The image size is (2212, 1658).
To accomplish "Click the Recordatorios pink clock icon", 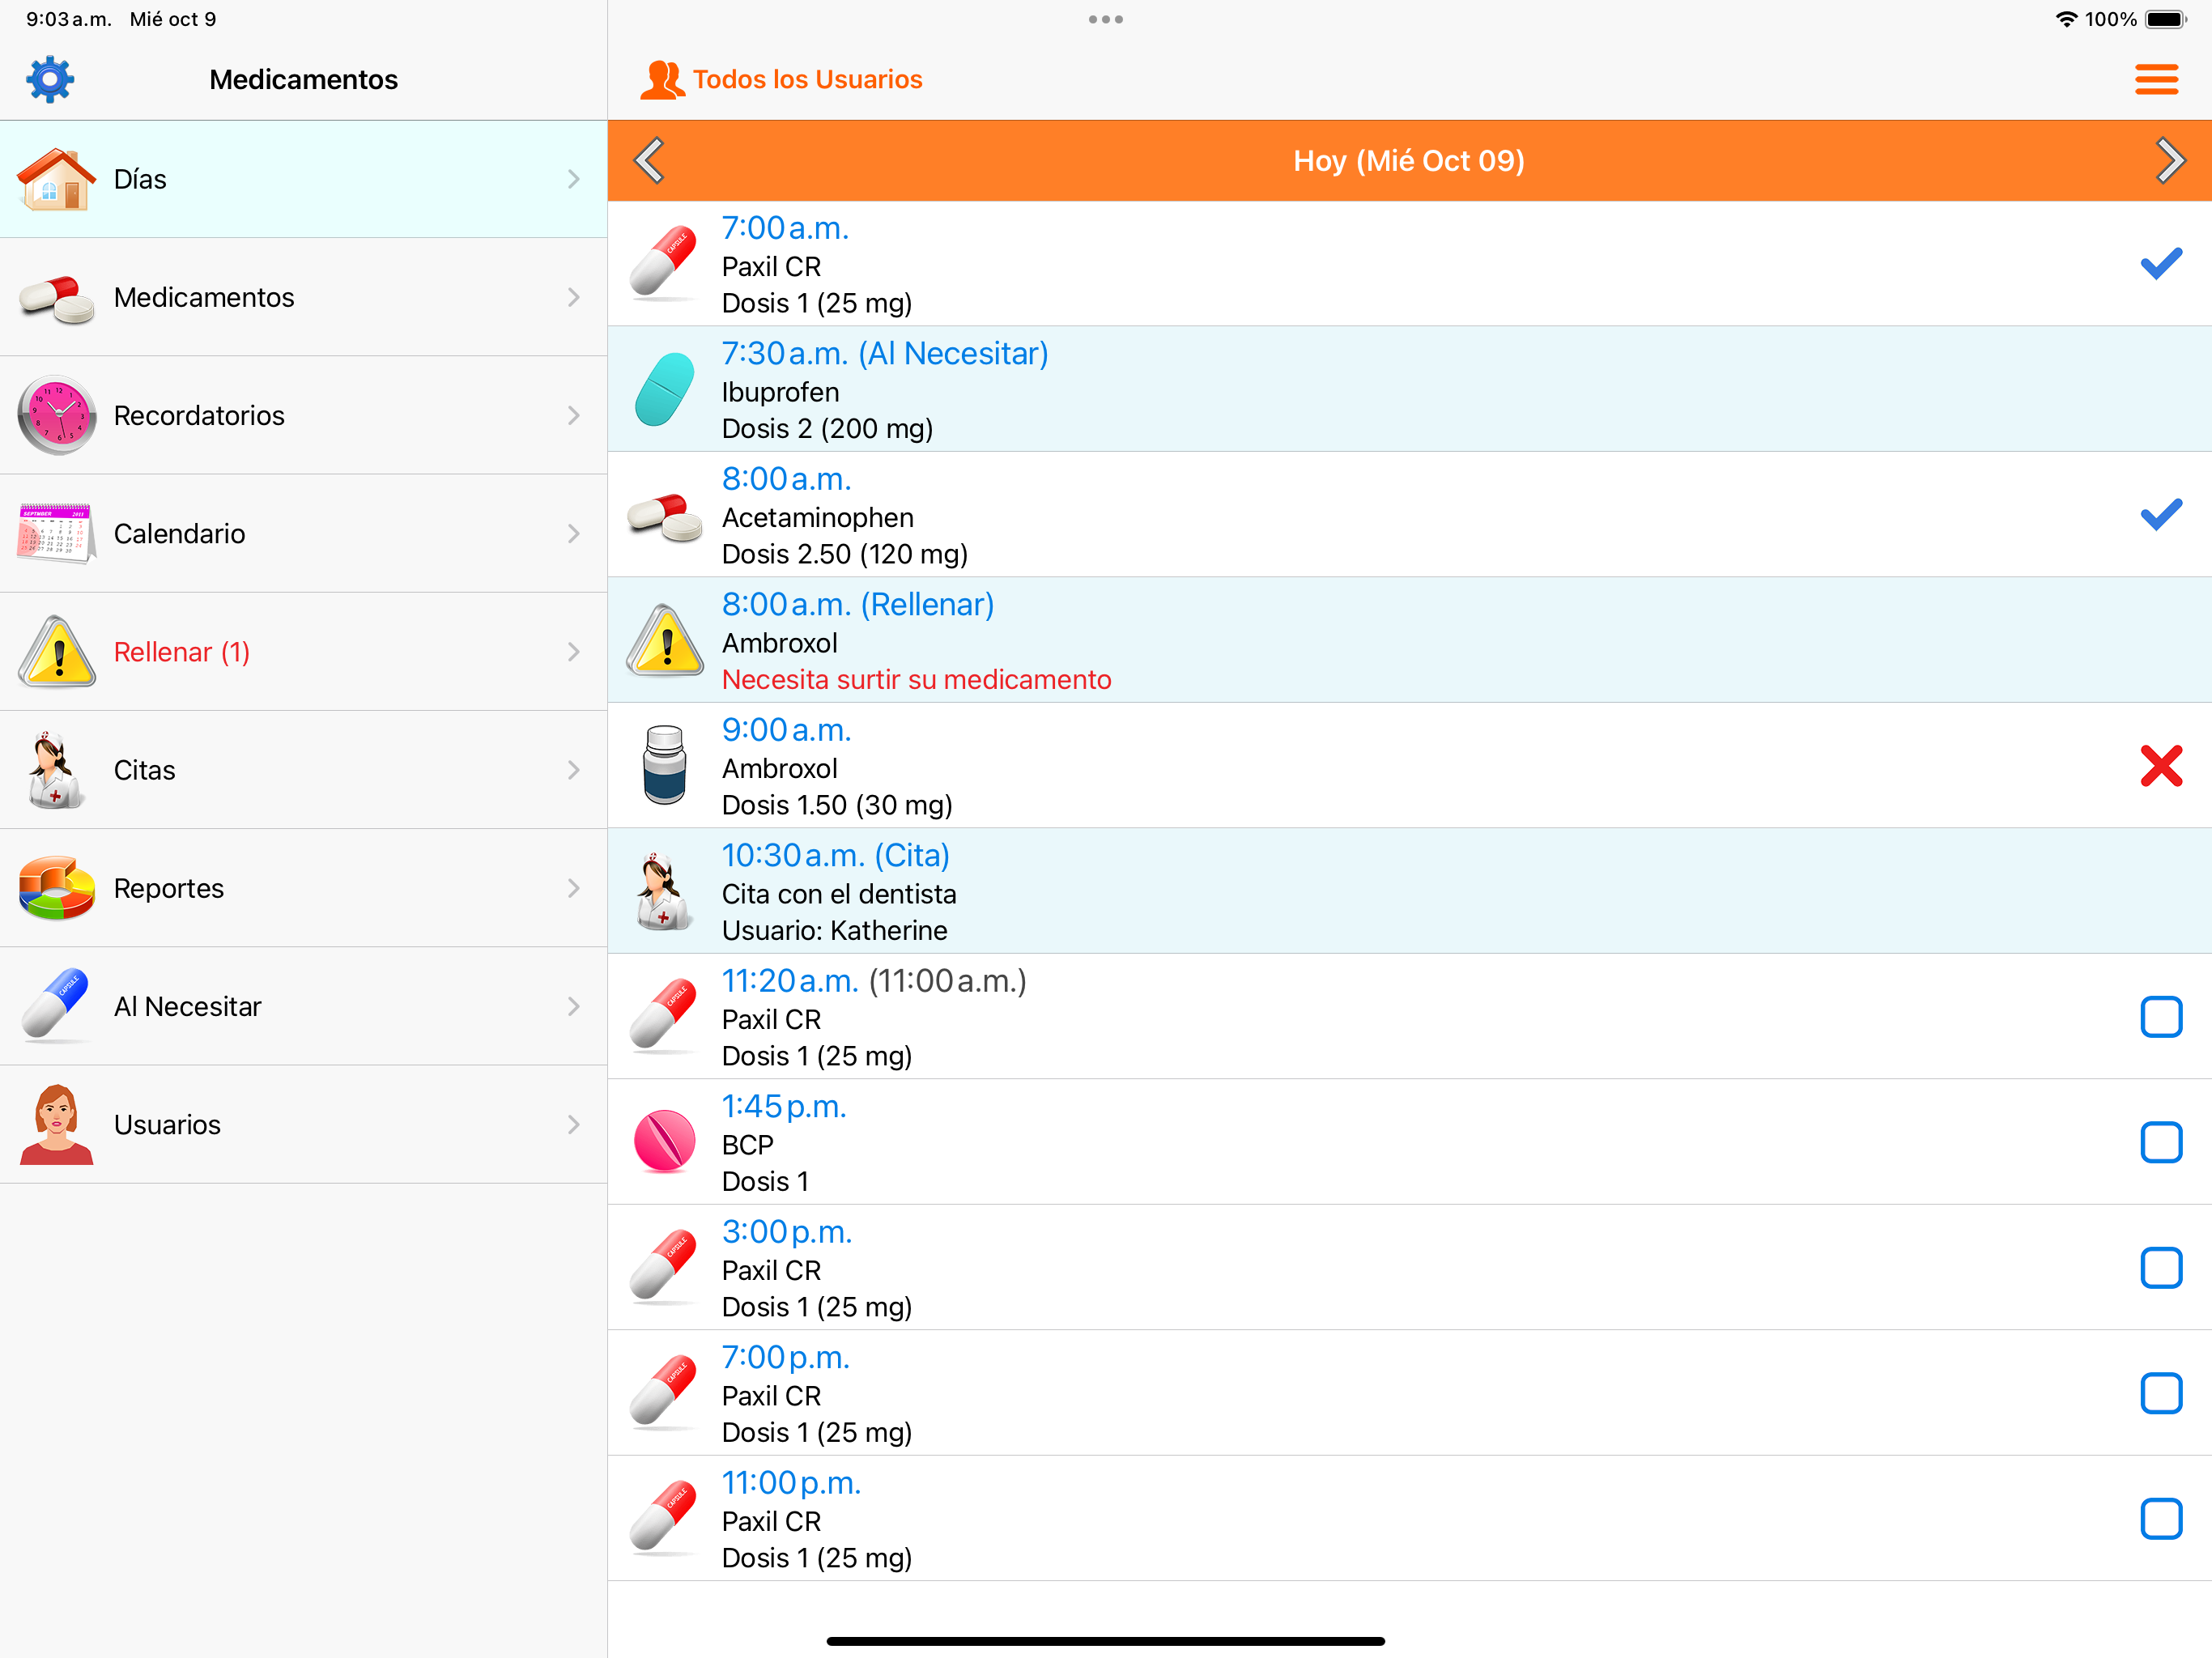I will (x=57, y=415).
